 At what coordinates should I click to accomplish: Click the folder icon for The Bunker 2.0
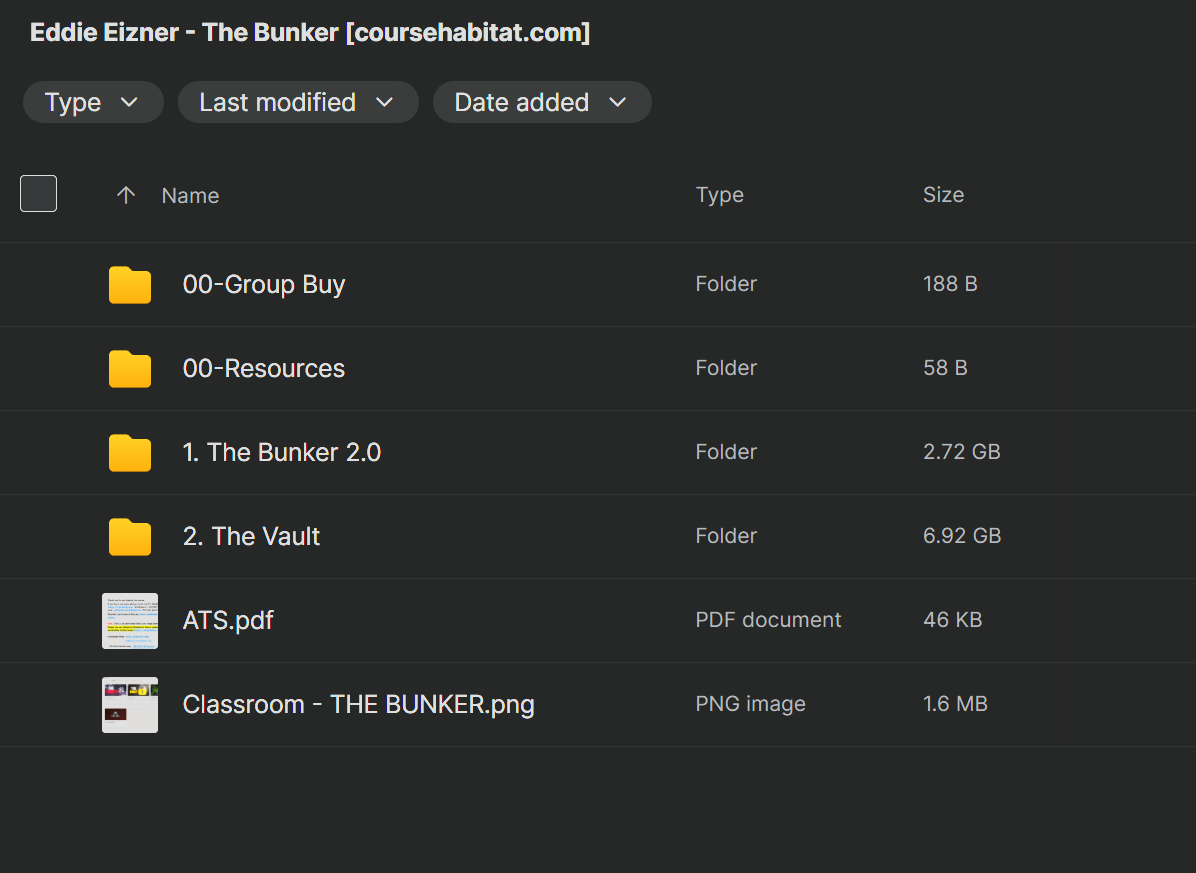click(130, 453)
